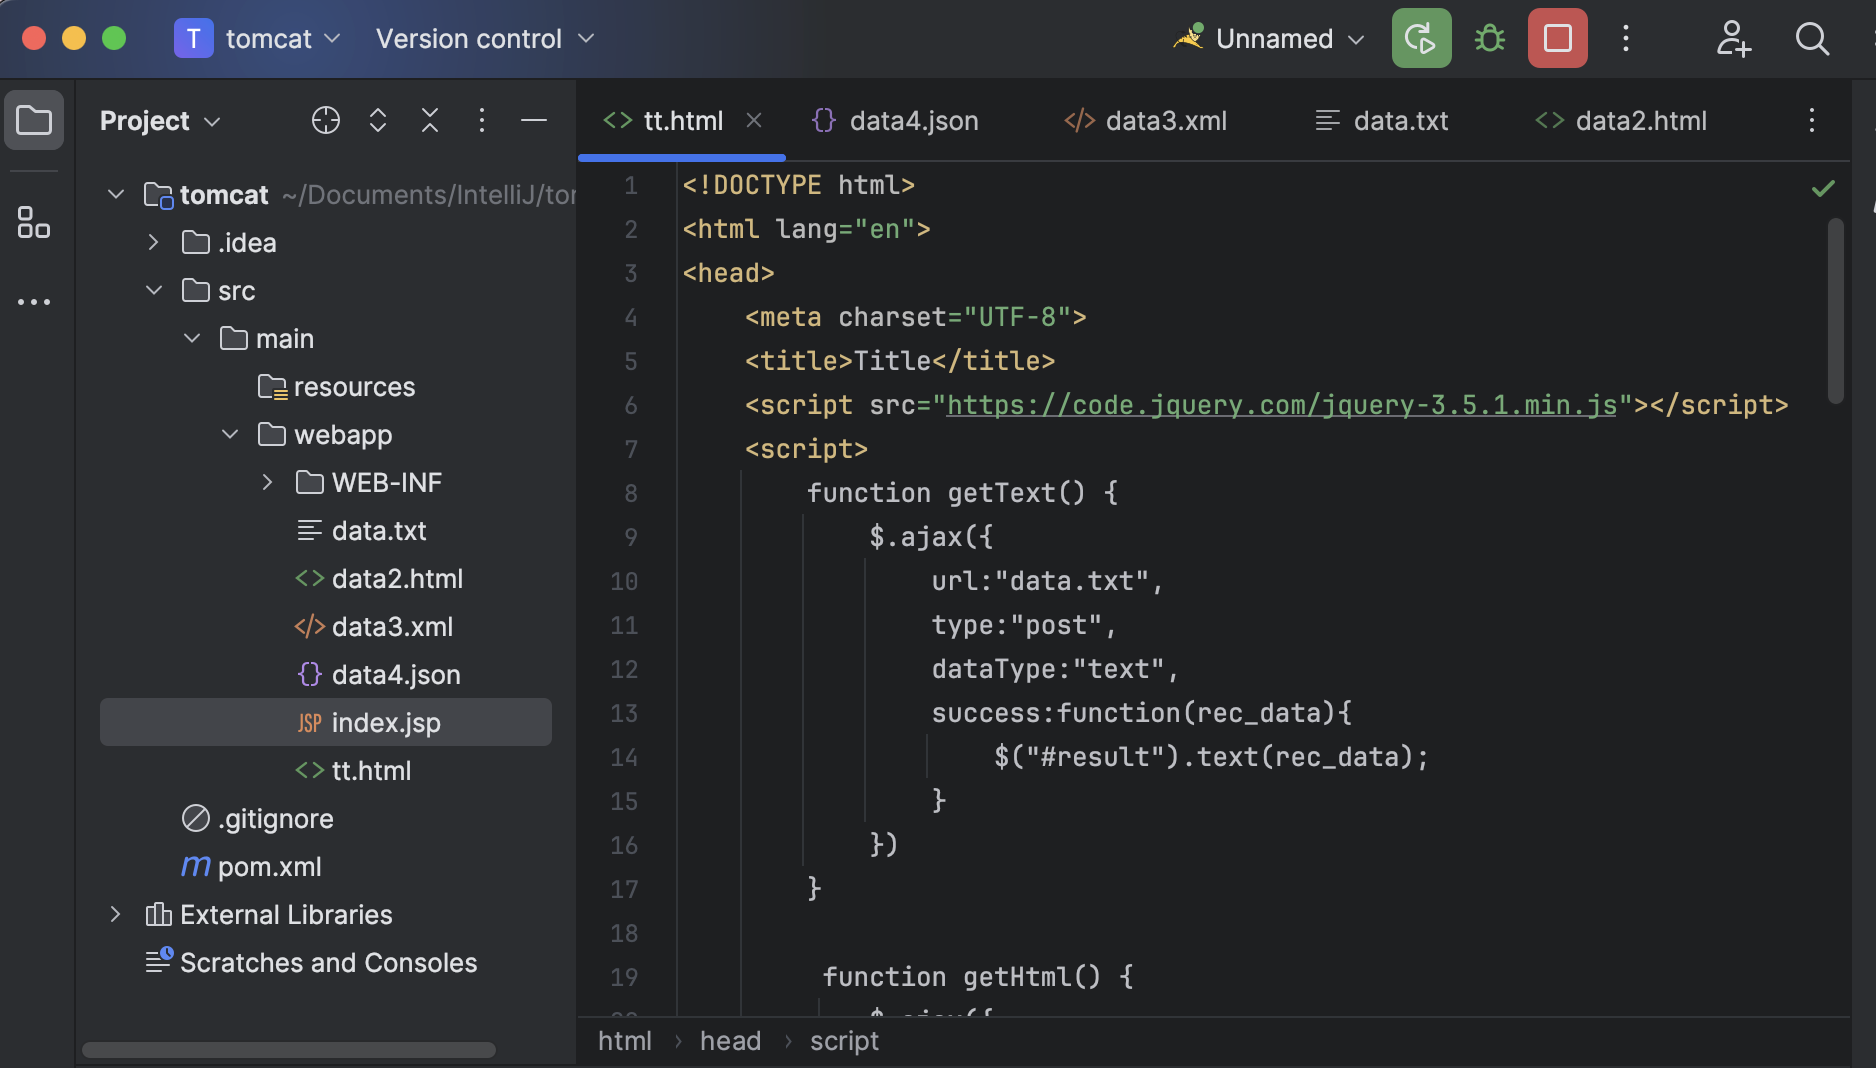Click Collapse All icon in Project panel
The image size is (1876, 1068).
point(430,120)
